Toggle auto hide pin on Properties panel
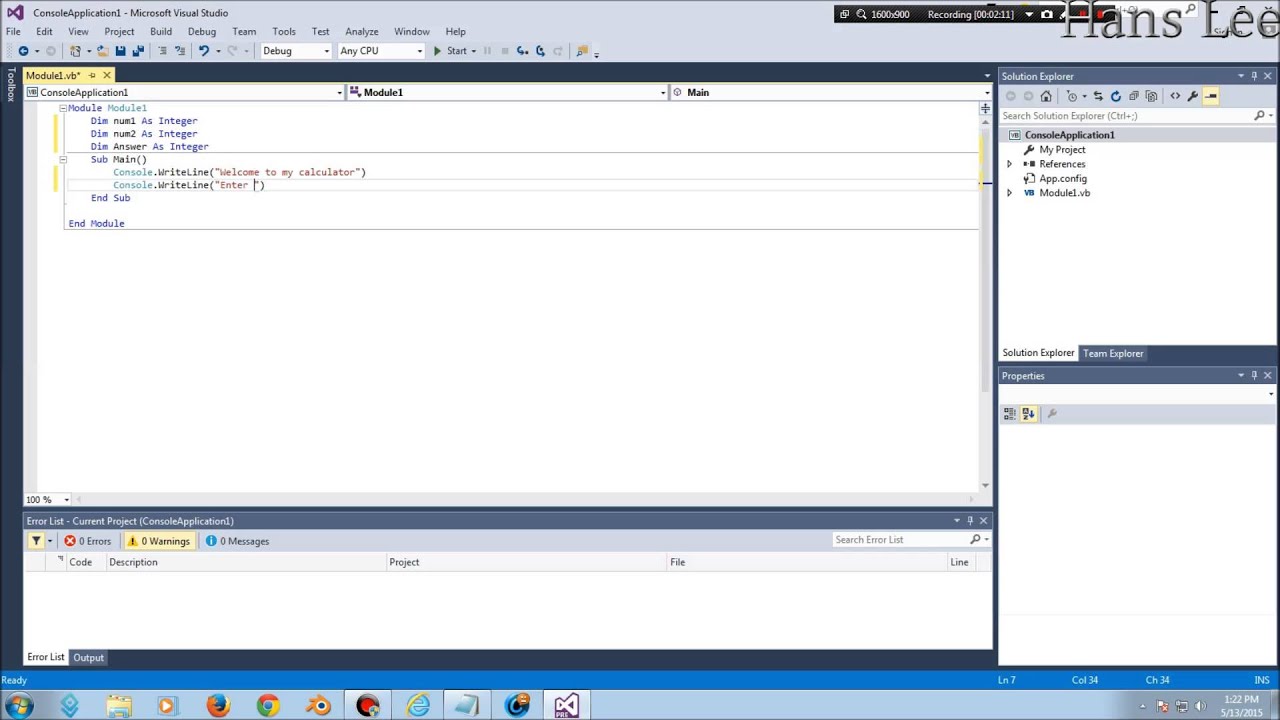The width and height of the screenshot is (1280, 720). [x=1254, y=376]
